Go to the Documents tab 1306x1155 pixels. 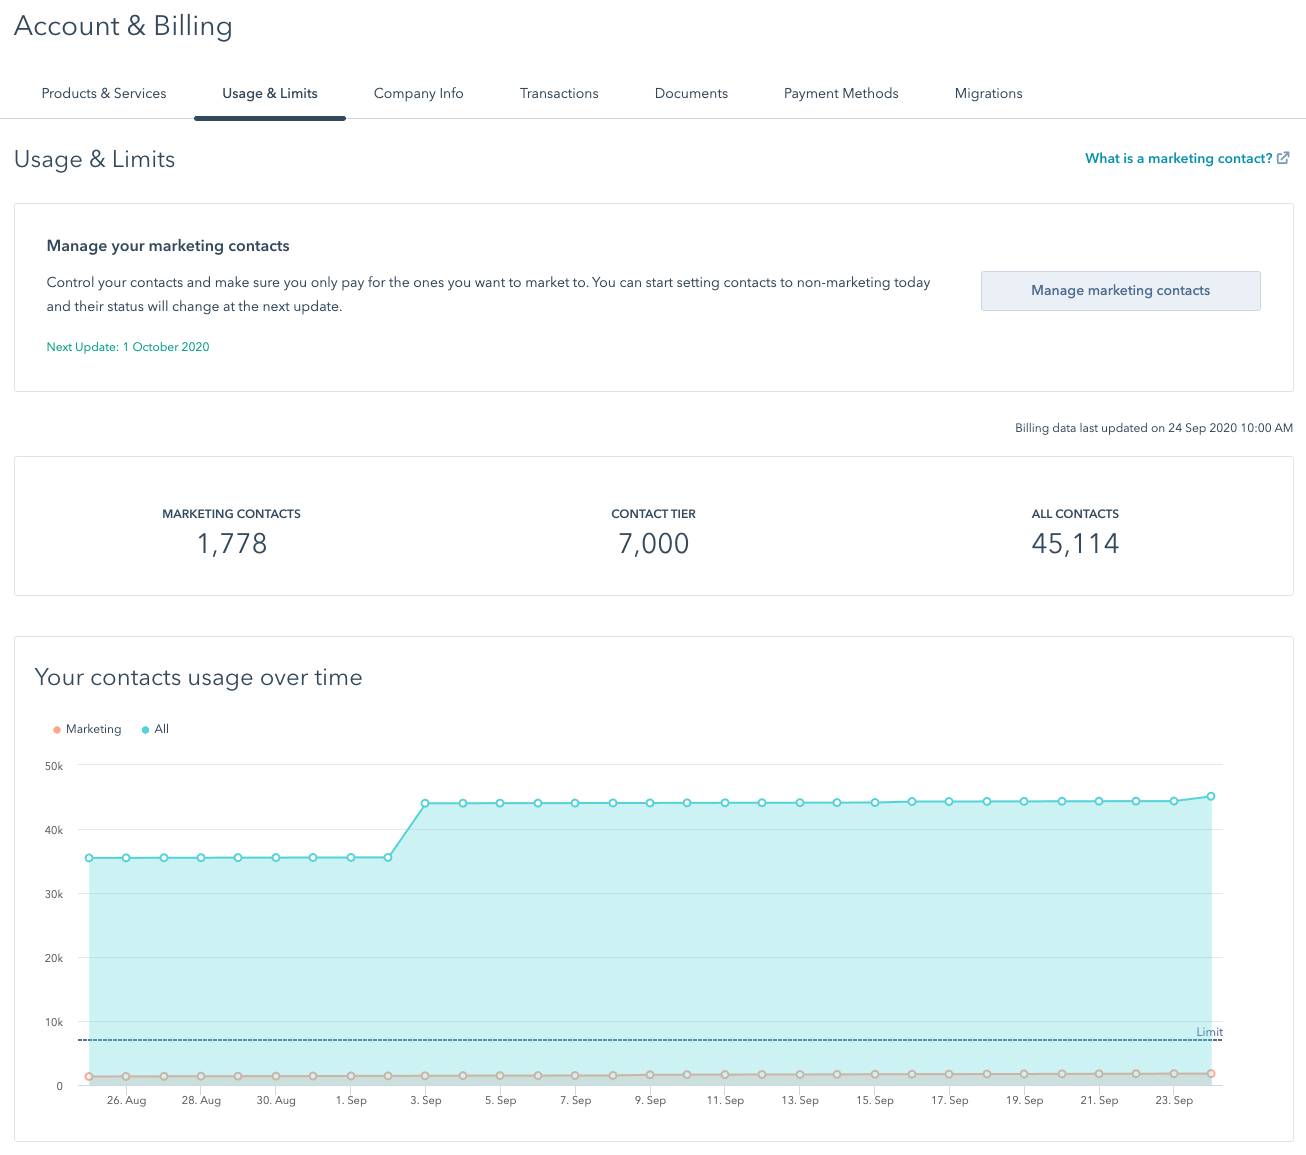pos(691,93)
